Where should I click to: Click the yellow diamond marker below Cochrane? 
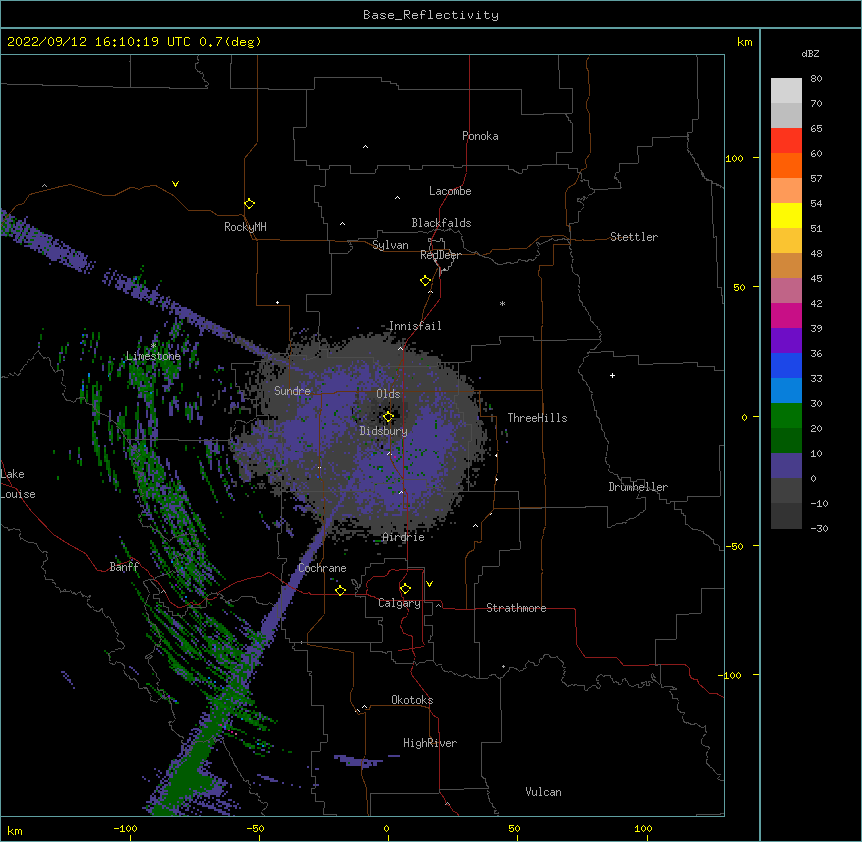(x=340, y=591)
